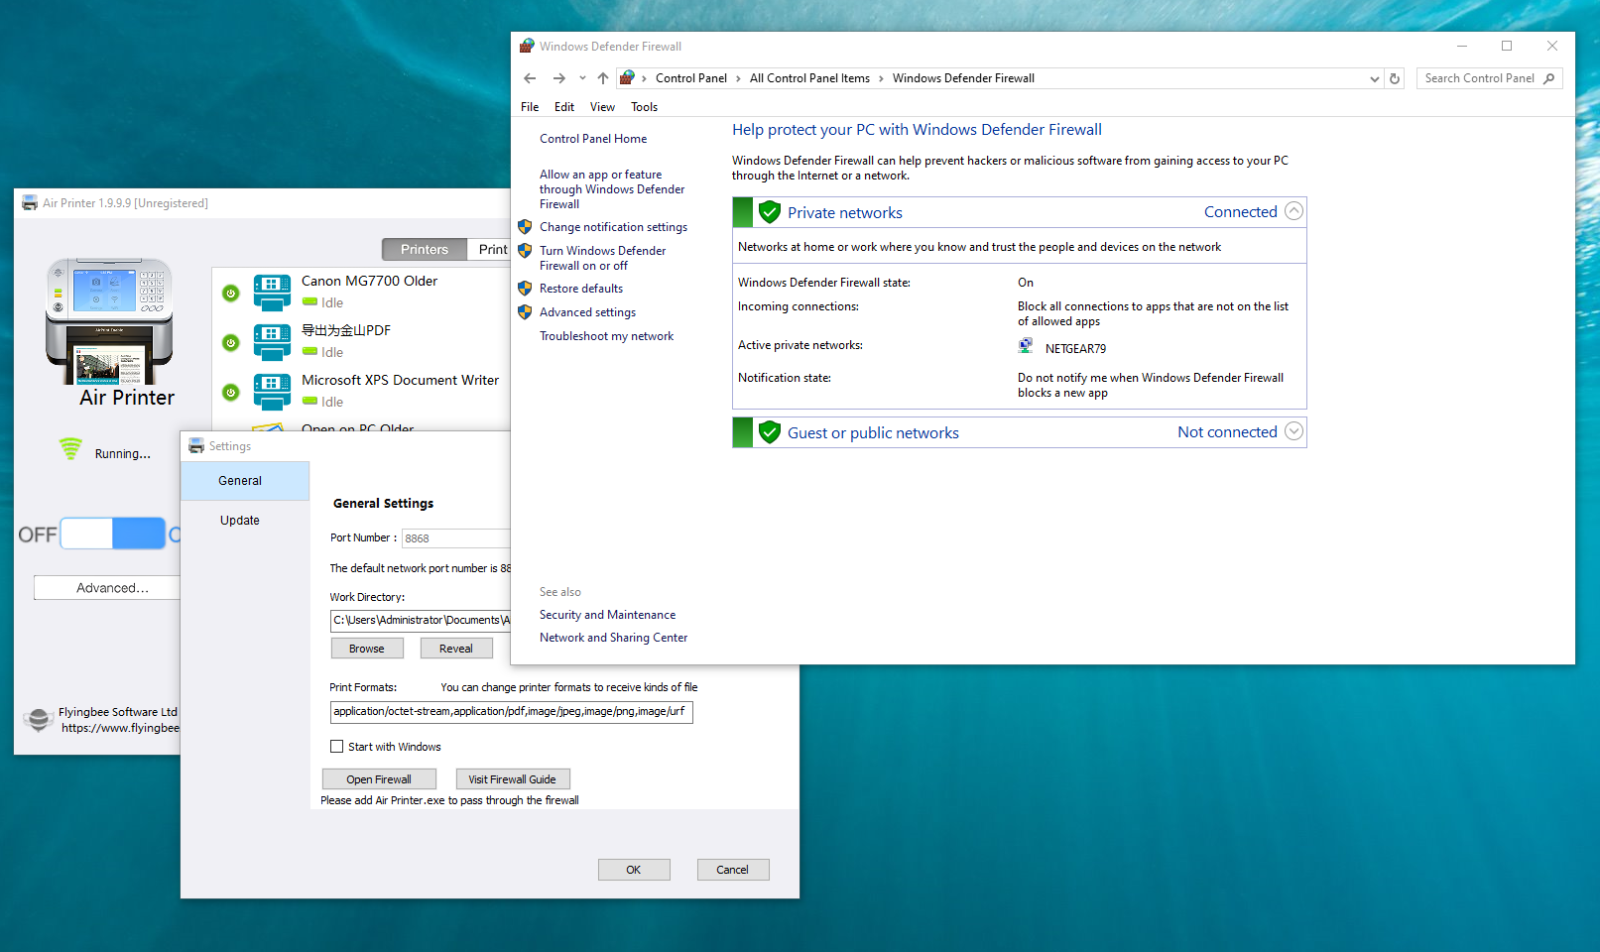Click Flyingbee Software logo icon

[x=38, y=719]
